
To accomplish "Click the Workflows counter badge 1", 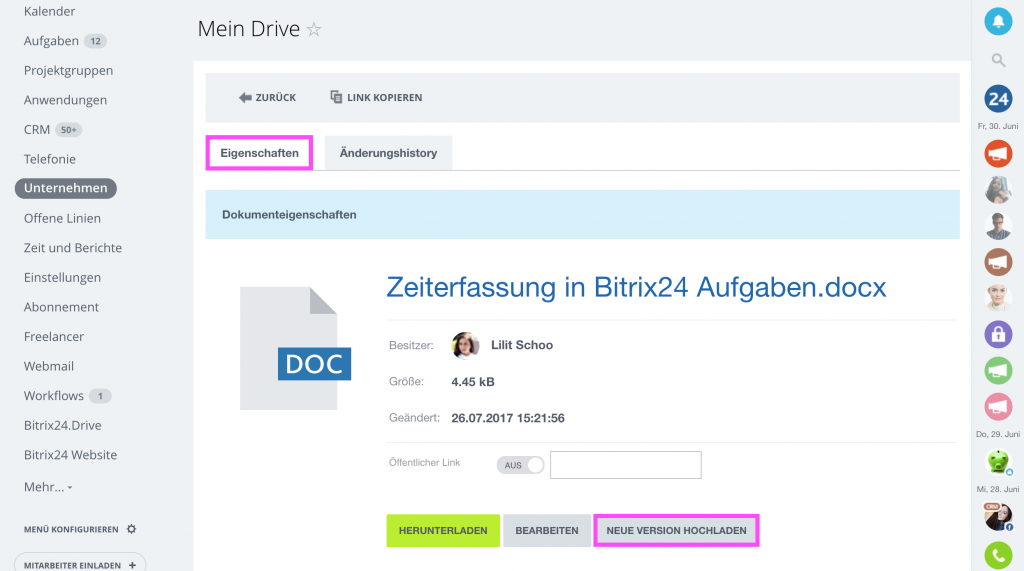I will pyautogui.click(x=100, y=396).
